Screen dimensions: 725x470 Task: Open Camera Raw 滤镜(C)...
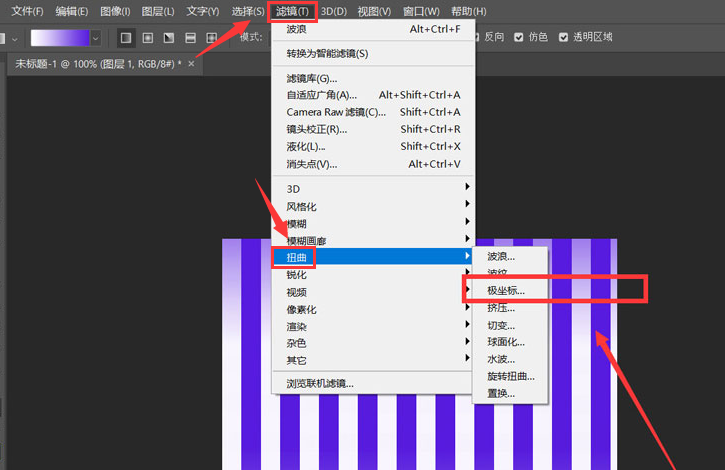373,112
